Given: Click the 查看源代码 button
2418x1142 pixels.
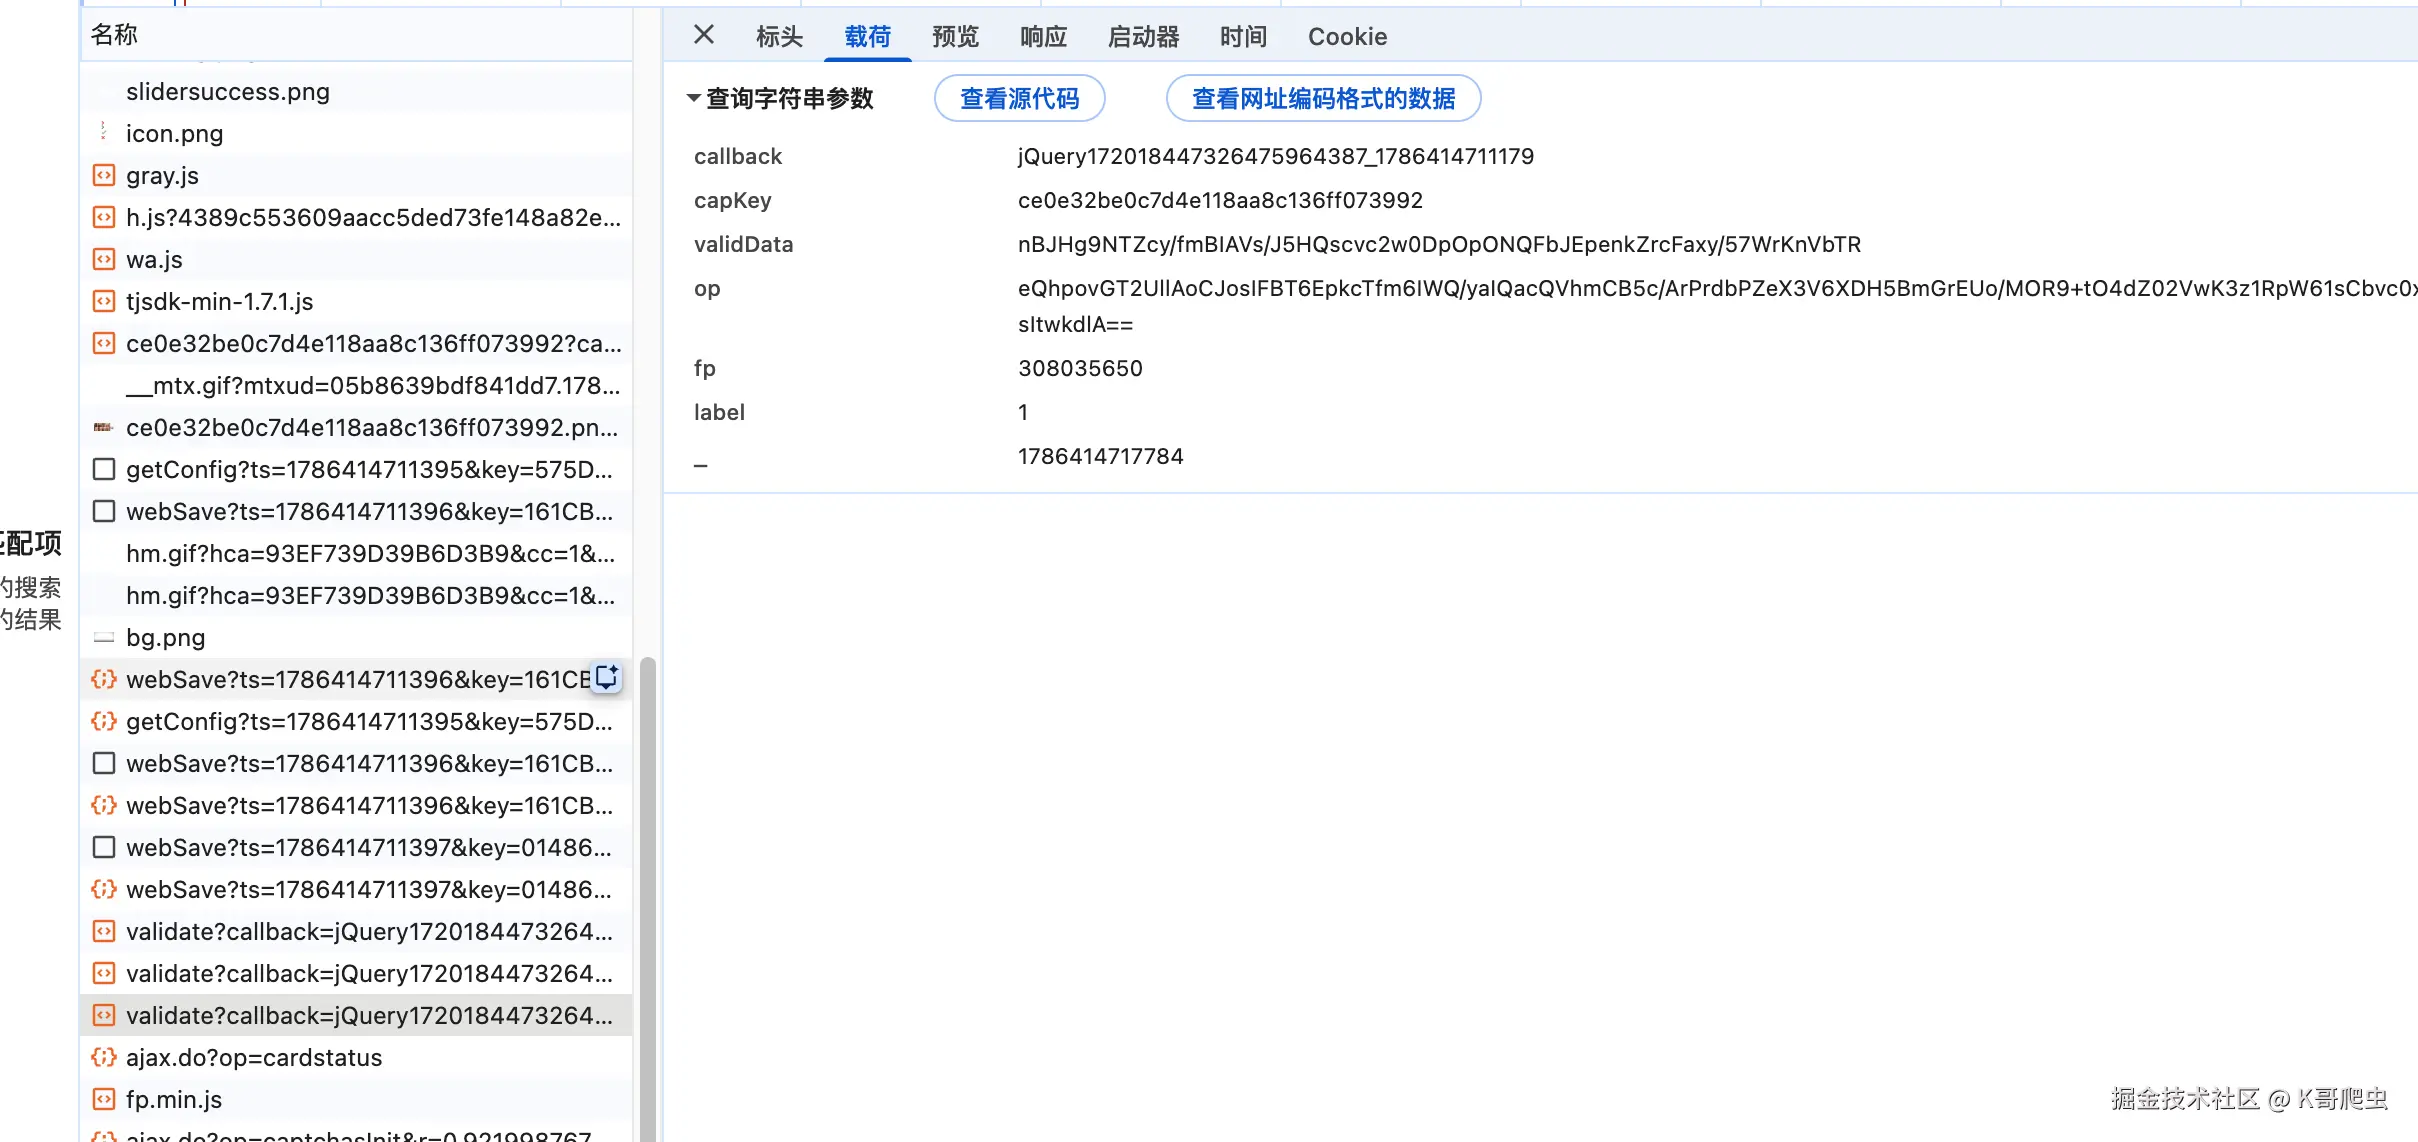Looking at the screenshot, I should click(1019, 98).
